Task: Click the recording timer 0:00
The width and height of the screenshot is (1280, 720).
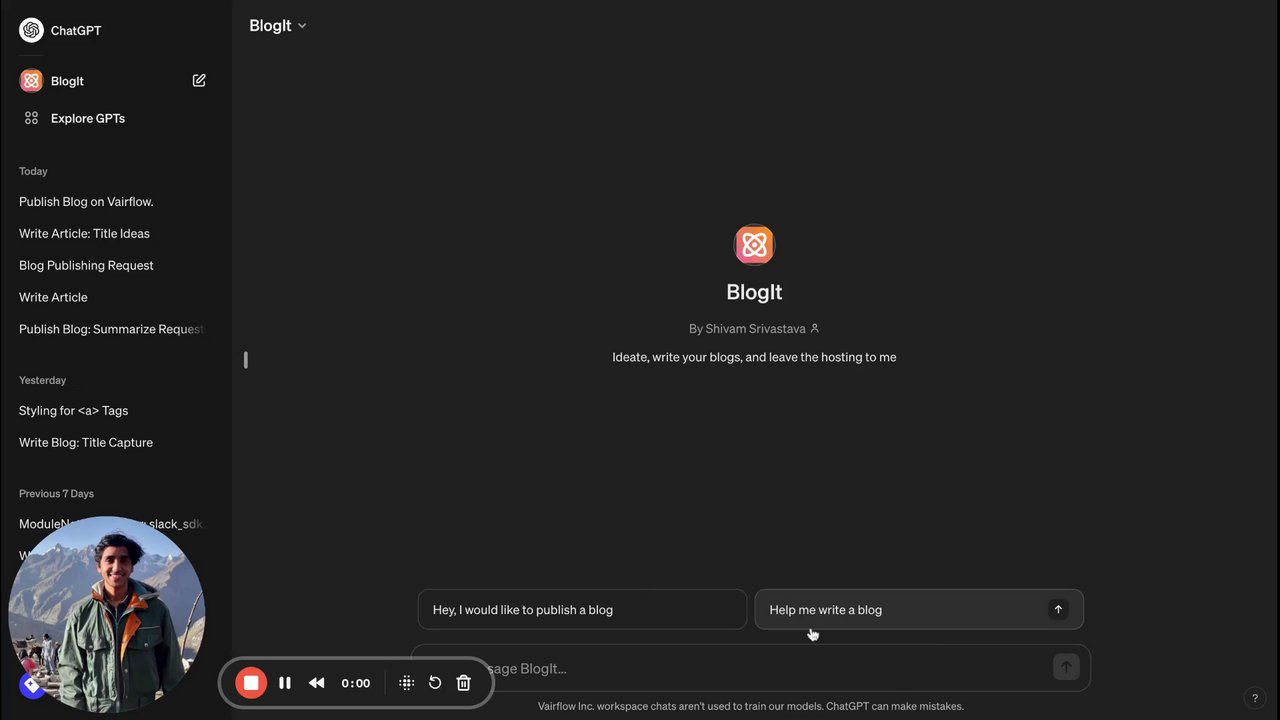Action: pos(355,683)
